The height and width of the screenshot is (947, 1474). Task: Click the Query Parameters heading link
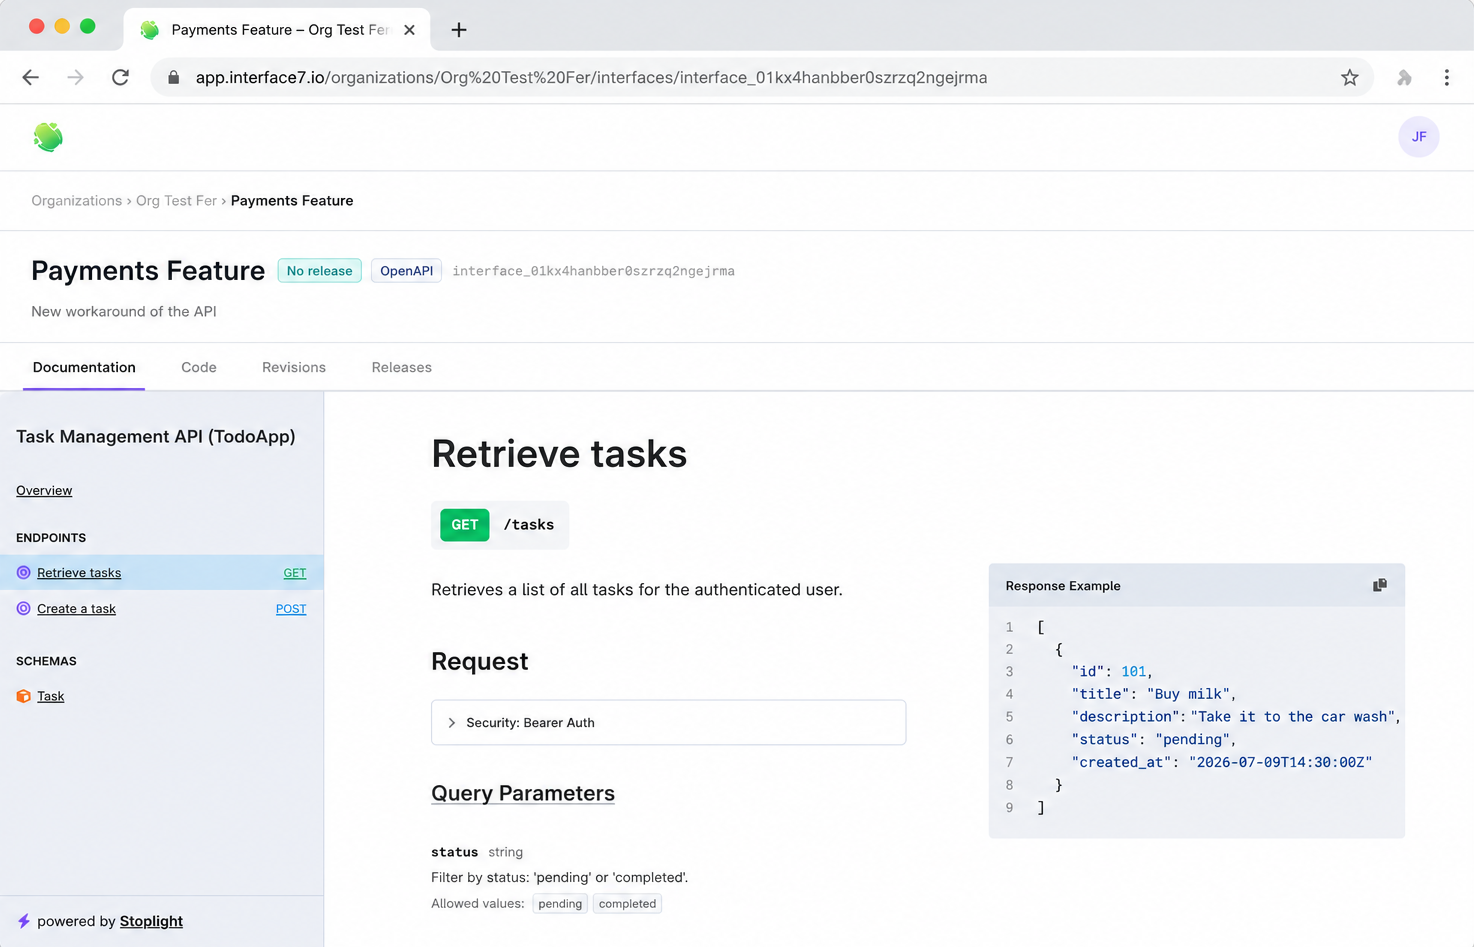pyautogui.click(x=523, y=793)
